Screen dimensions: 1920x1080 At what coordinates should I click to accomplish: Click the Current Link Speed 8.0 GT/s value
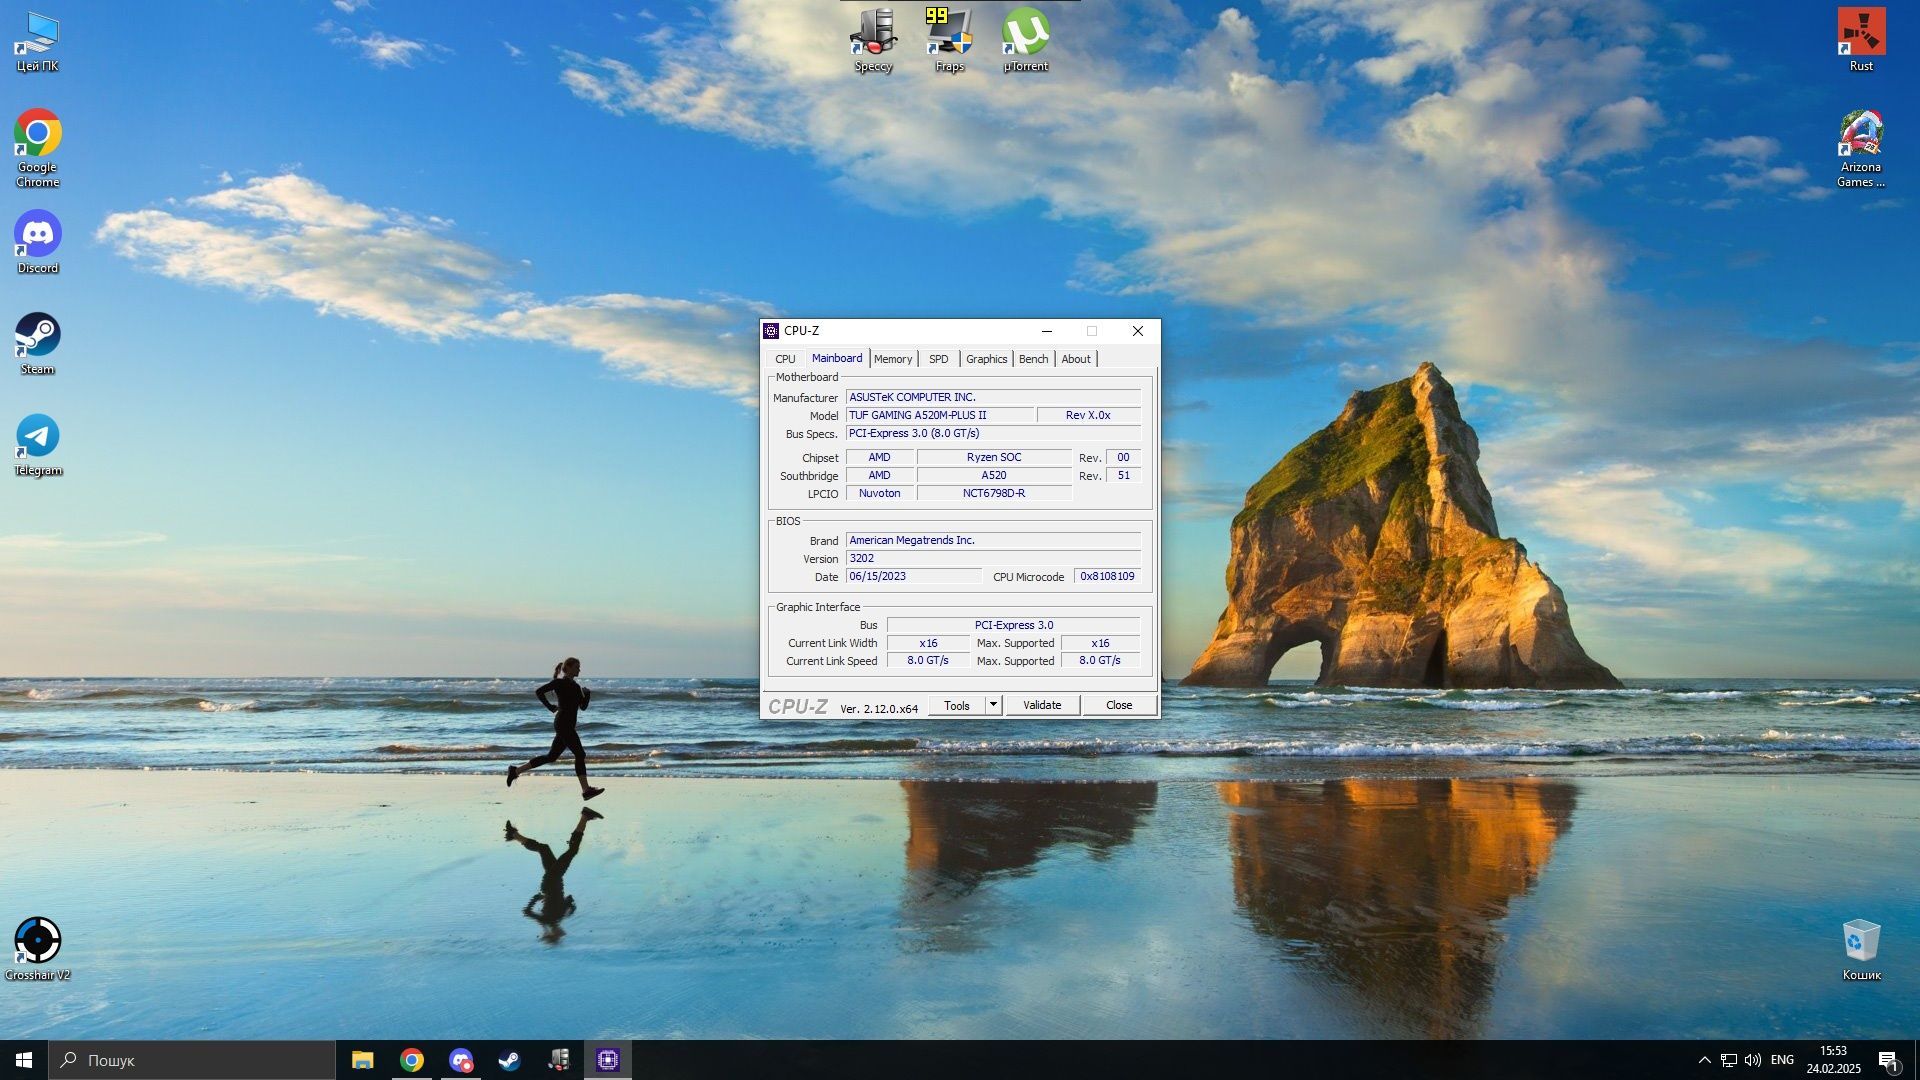point(928,661)
